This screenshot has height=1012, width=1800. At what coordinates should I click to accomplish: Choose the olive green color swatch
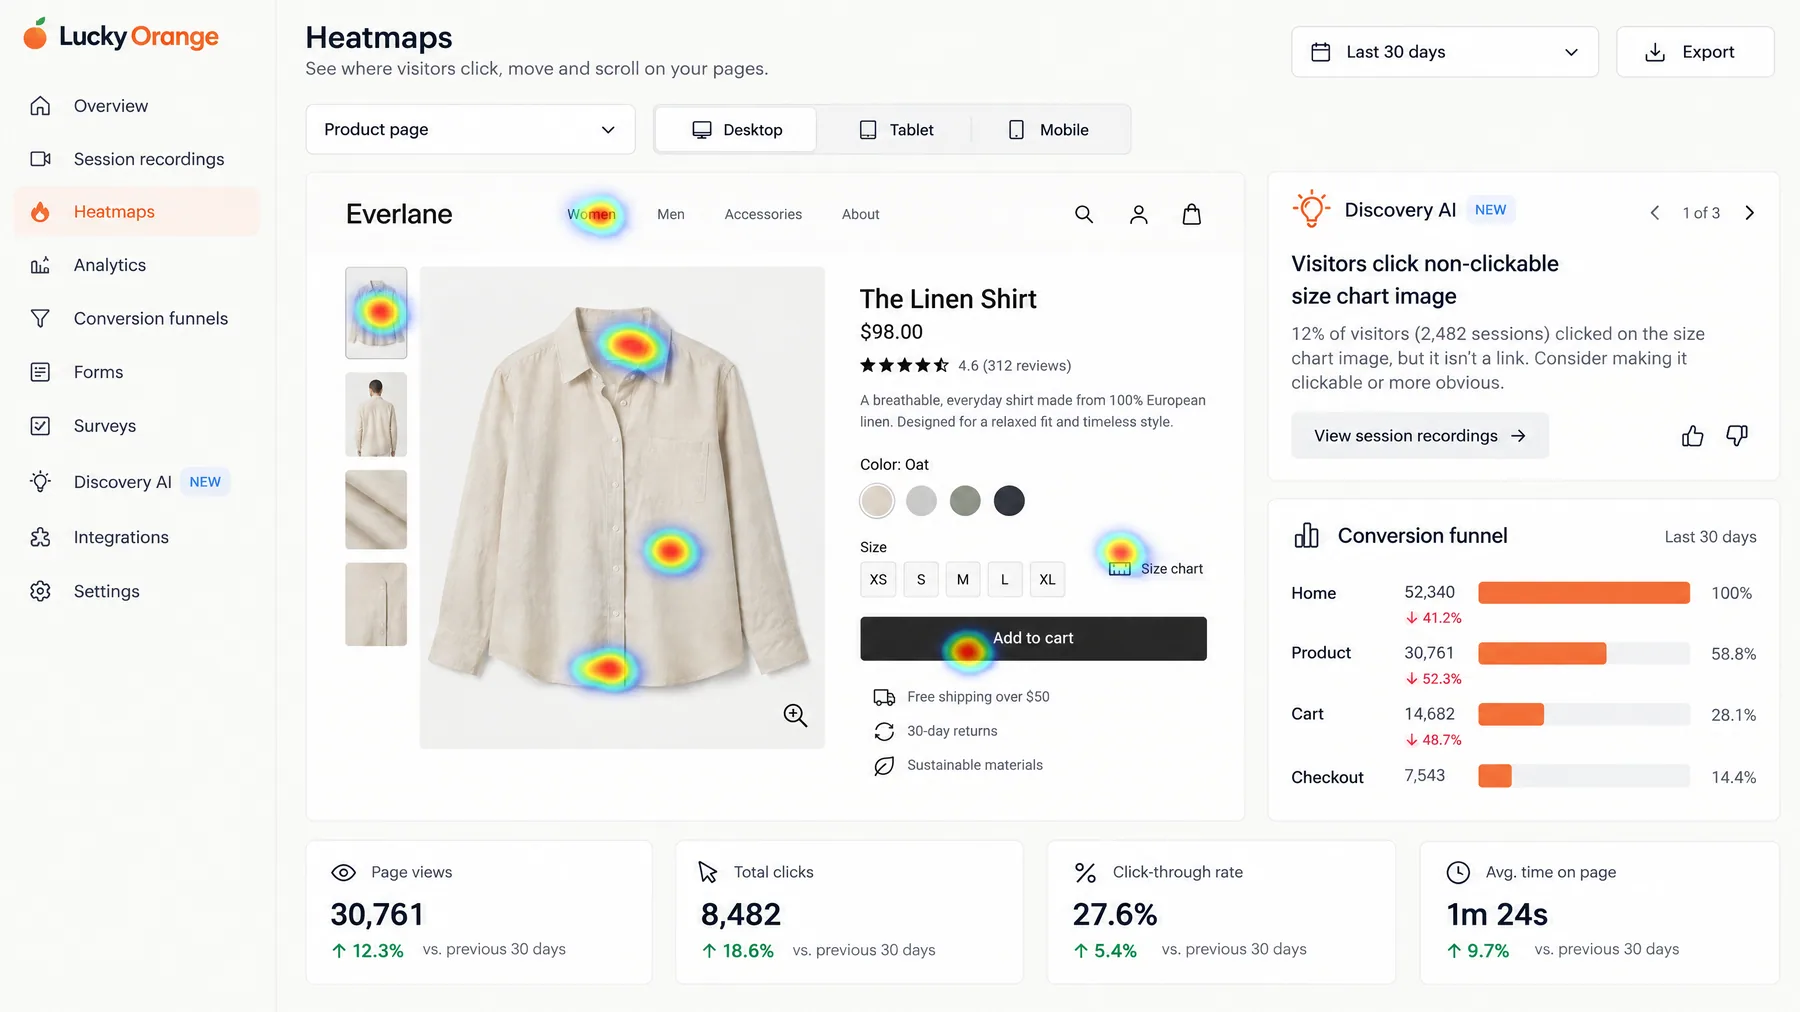point(965,501)
